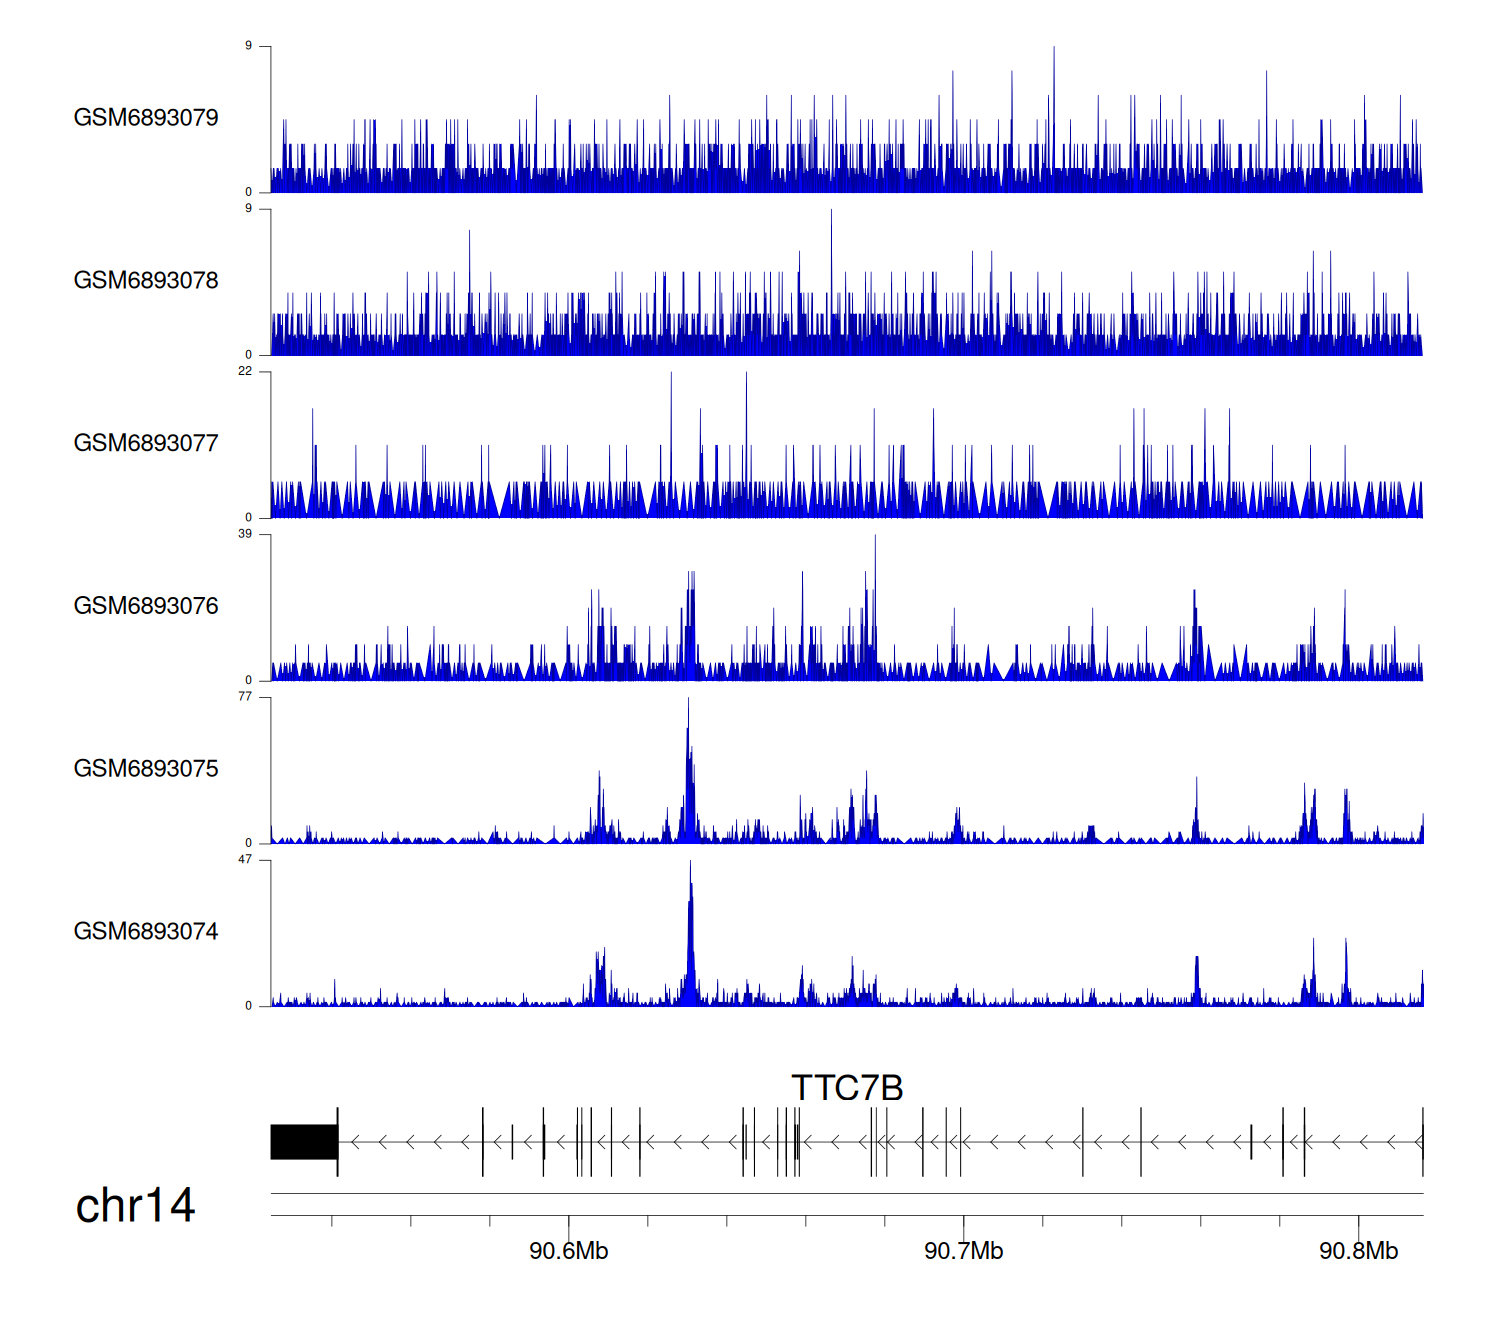Screen dimensions: 1500x1320
Task: Select the GSM6893074 track name
Action: (146, 932)
